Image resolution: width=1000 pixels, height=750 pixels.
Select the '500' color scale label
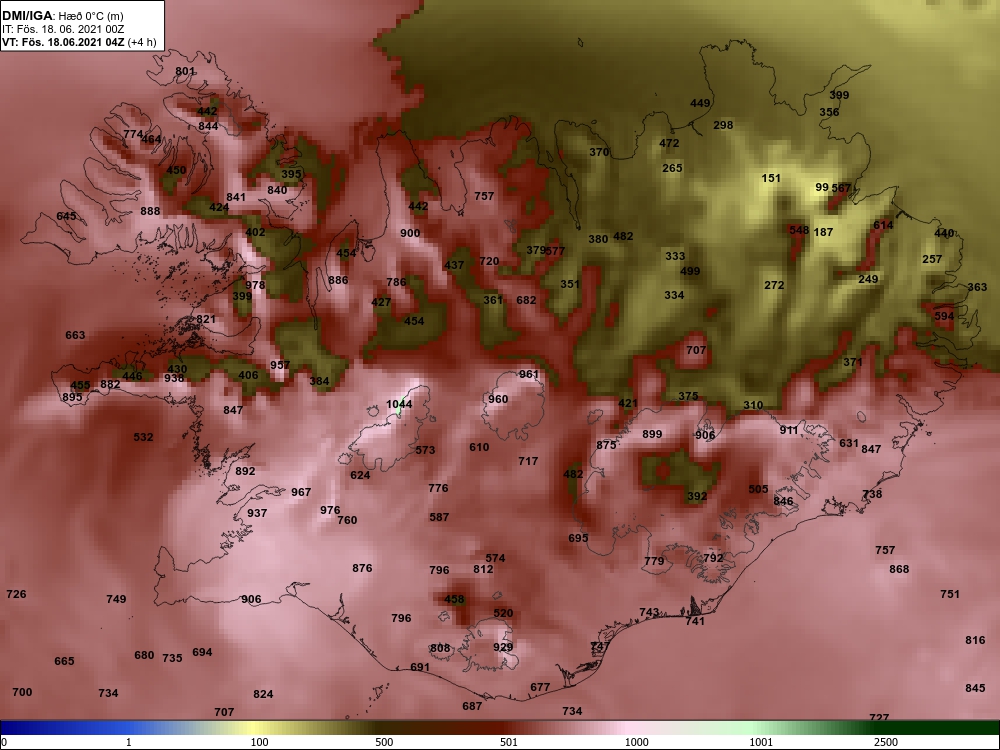[x=384, y=742]
